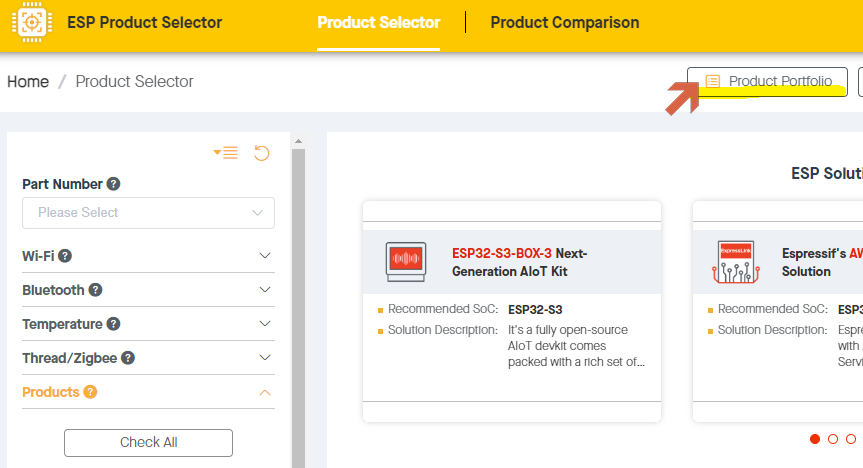Open the Product Portfolio button
Viewport: 863px width, 468px height.
767,81
